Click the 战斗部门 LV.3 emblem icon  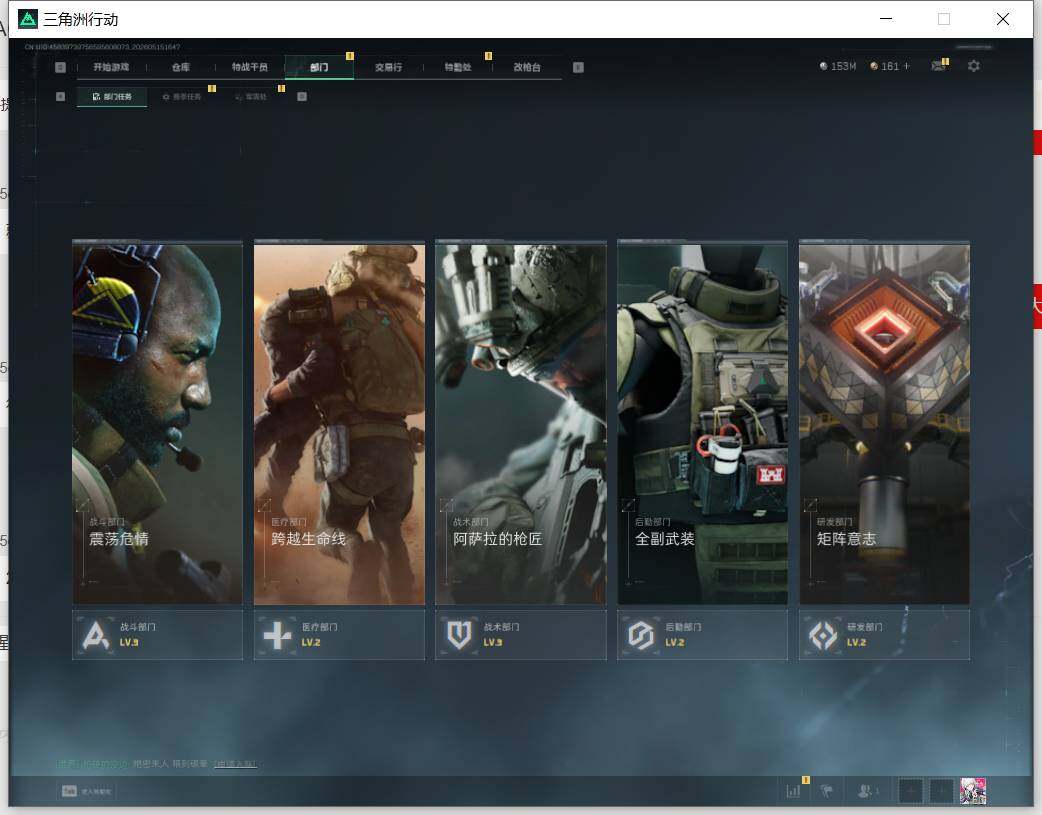pos(96,635)
